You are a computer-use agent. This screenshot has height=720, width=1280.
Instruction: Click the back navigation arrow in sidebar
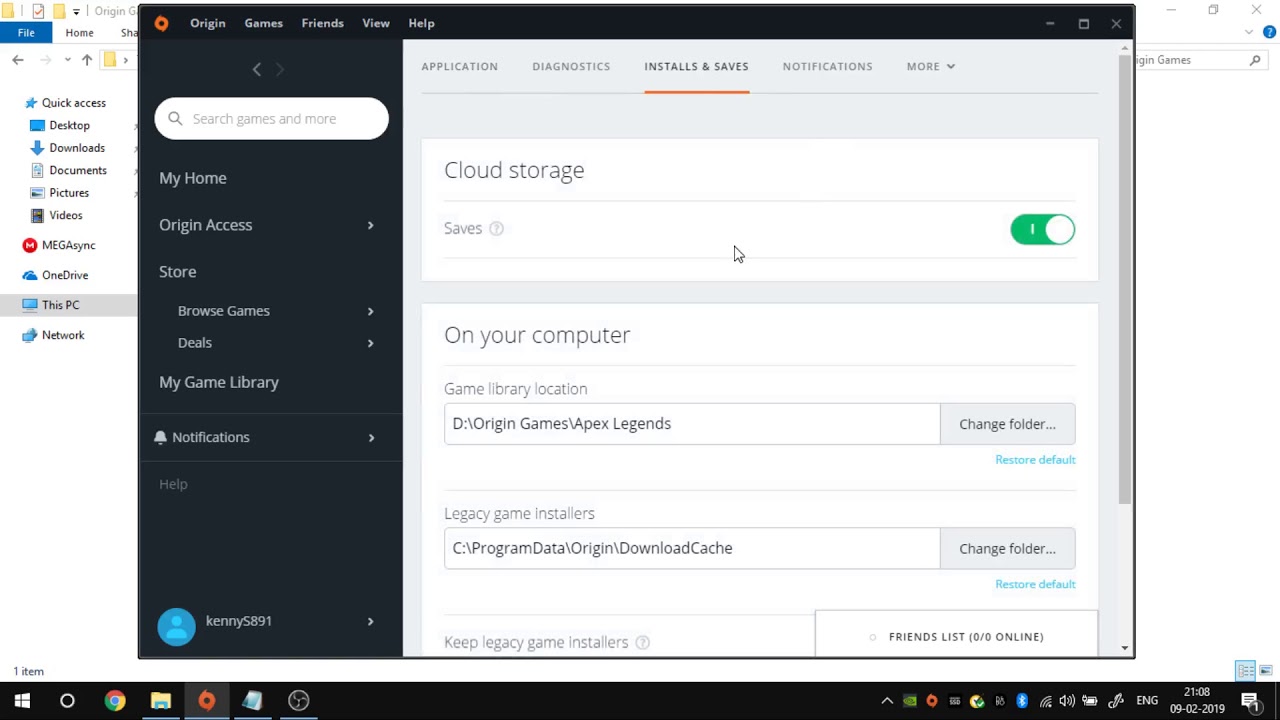(257, 69)
